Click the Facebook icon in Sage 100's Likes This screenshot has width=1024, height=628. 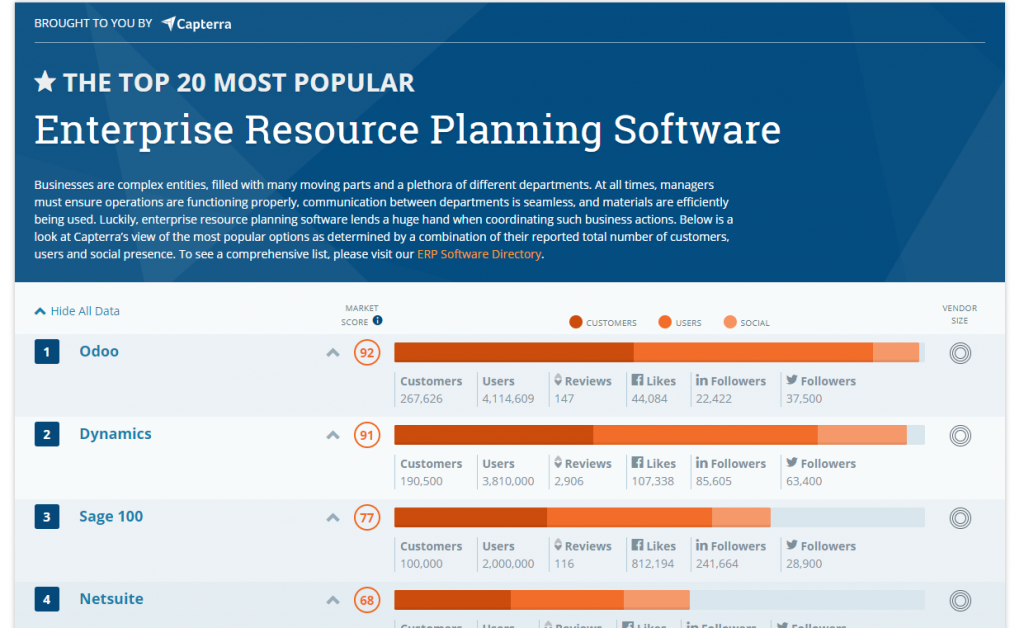(x=637, y=545)
